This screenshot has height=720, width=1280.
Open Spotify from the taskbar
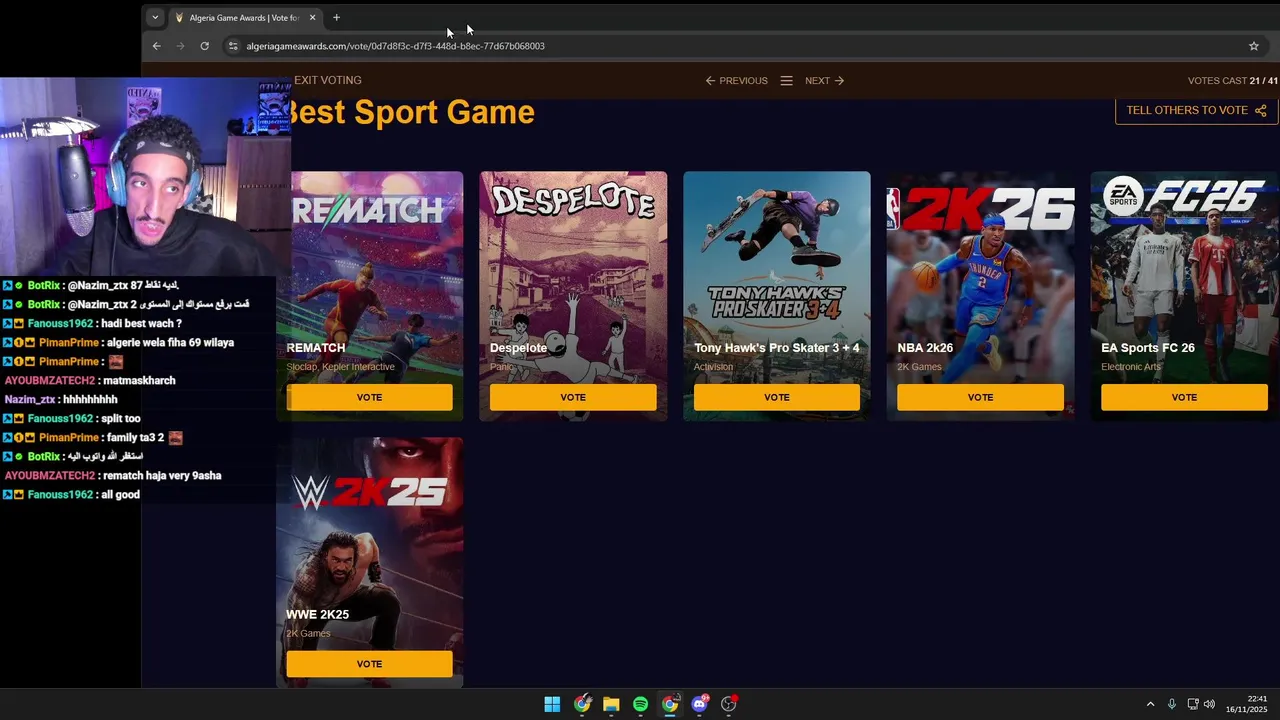[x=640, y=704]
